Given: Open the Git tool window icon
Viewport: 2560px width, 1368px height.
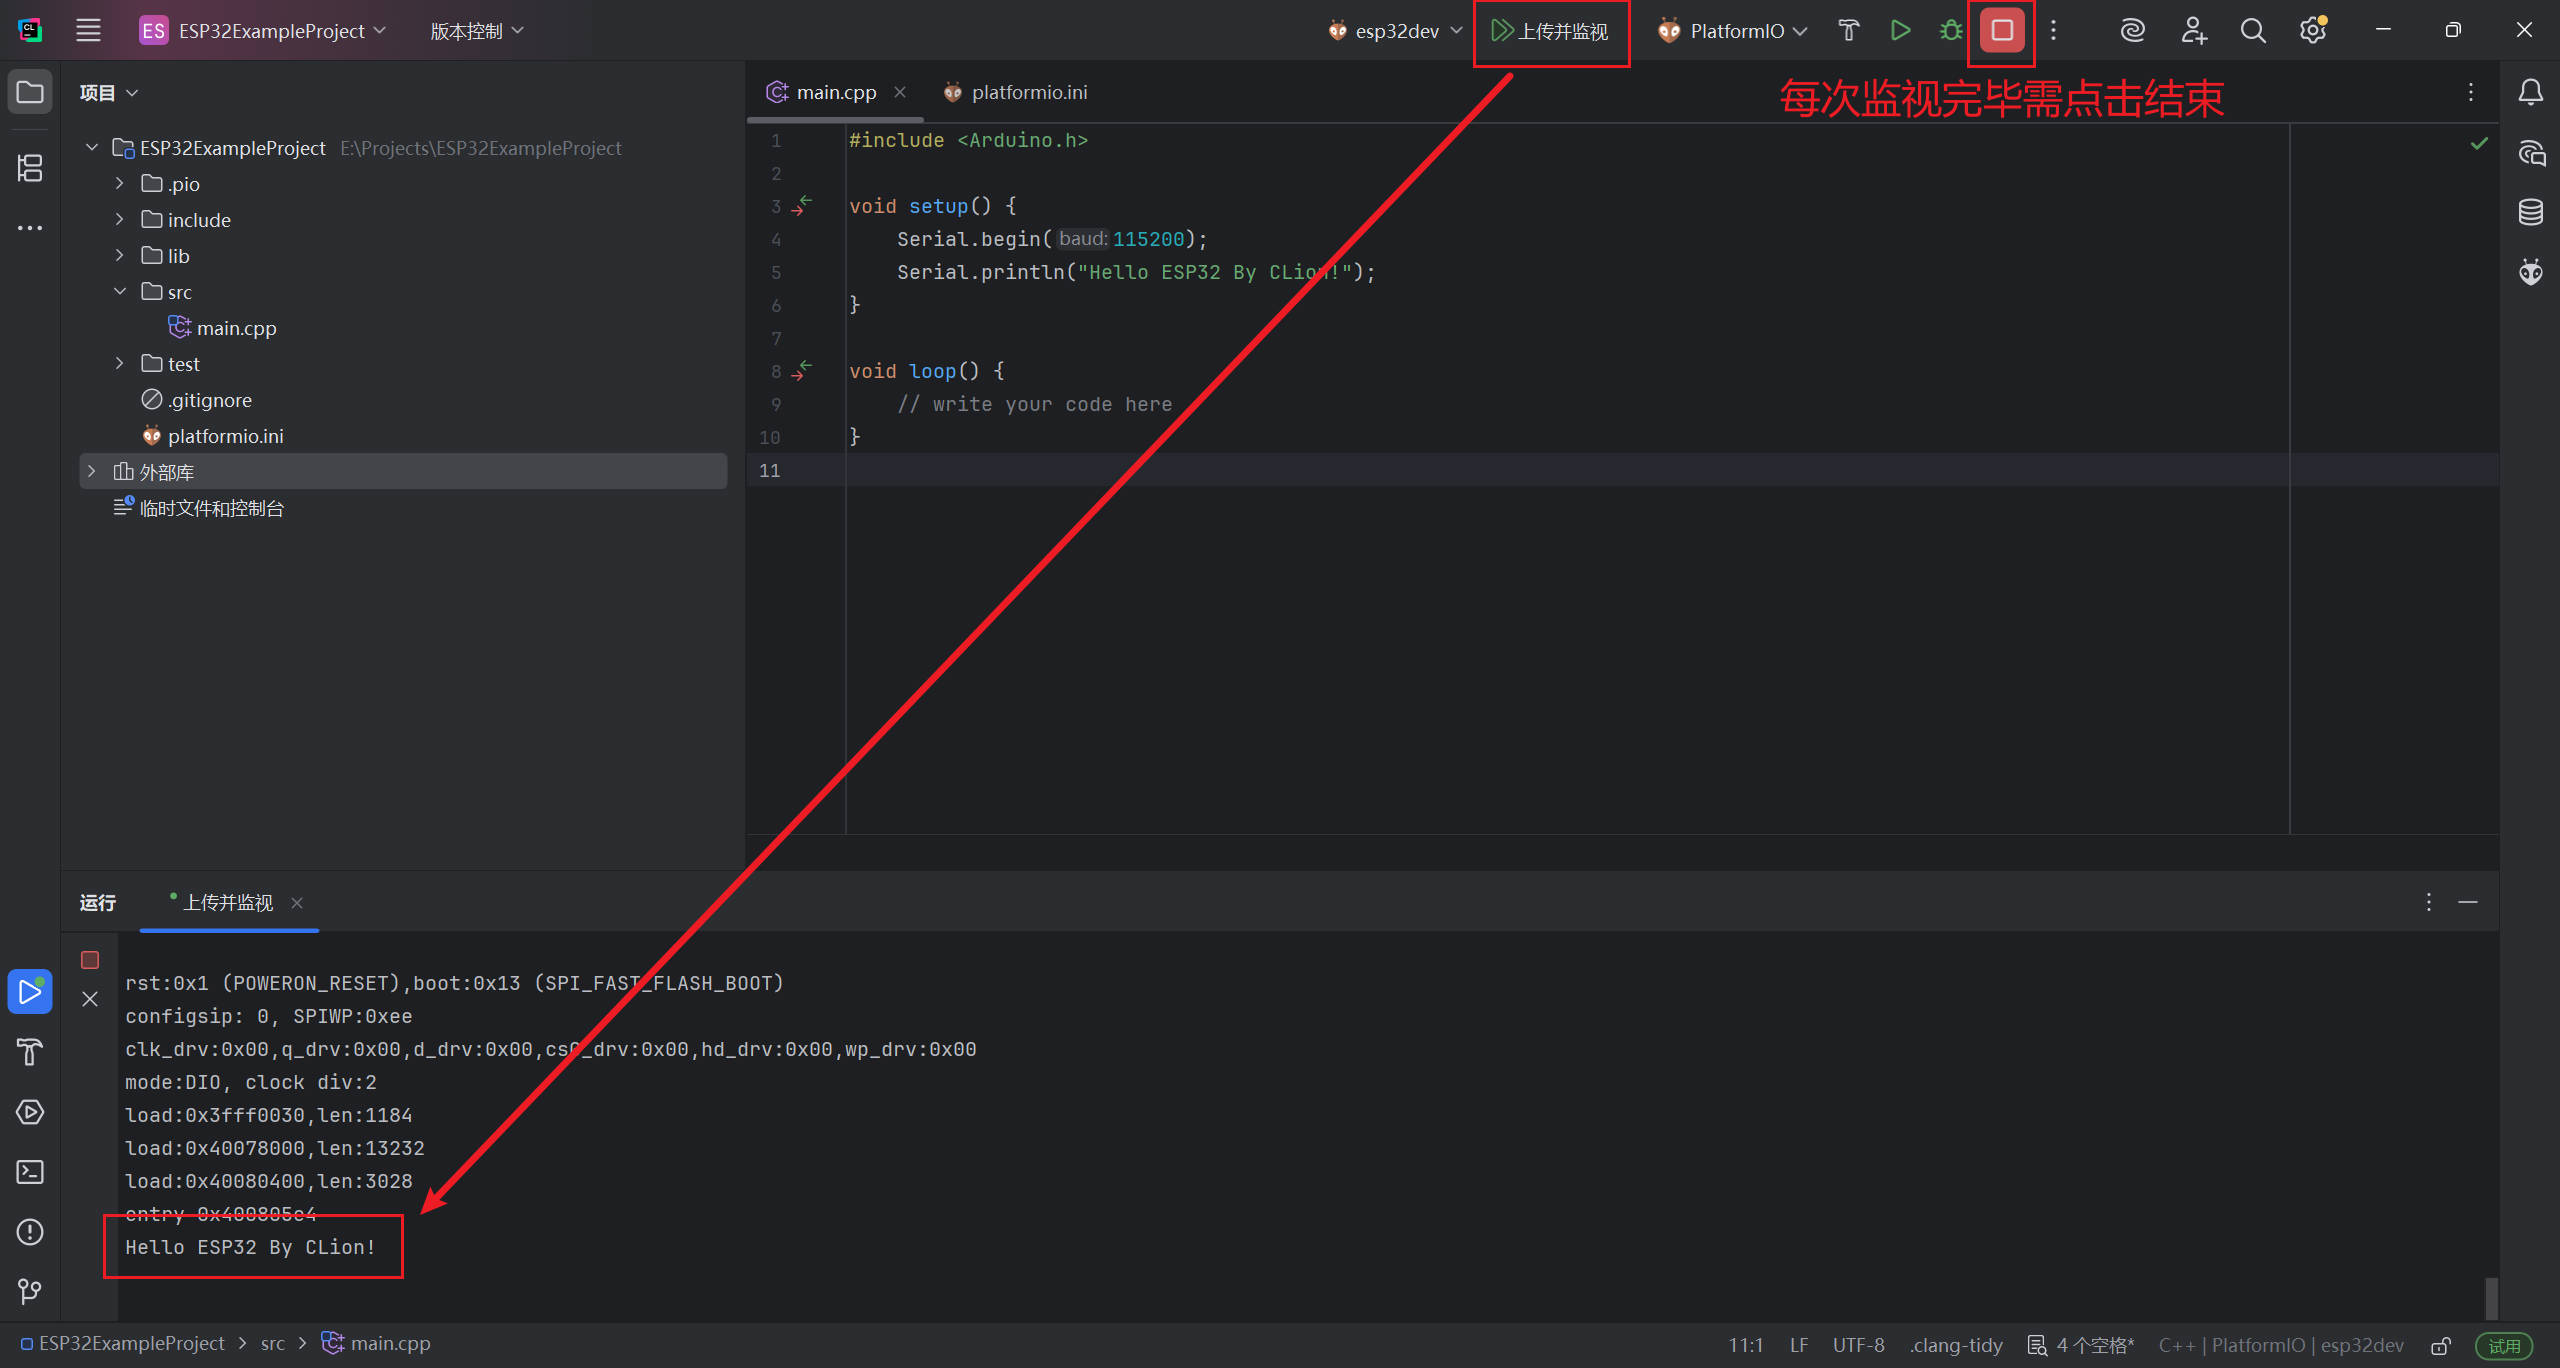Looking at the screenshot, I should coord(30,1291).
